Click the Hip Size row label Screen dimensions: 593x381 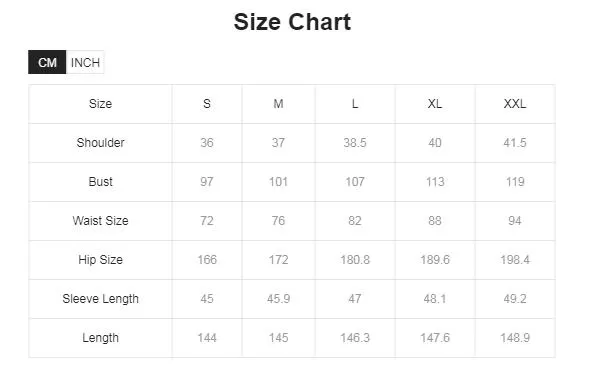(x=100, y=260)
